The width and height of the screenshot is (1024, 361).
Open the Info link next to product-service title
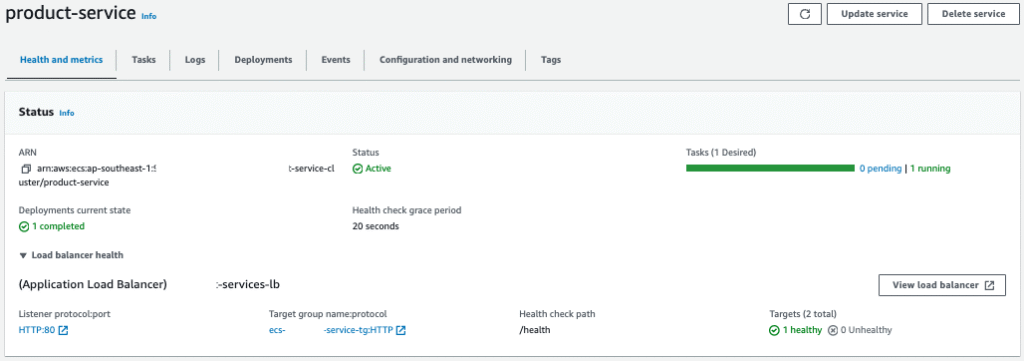pos(149,16)
